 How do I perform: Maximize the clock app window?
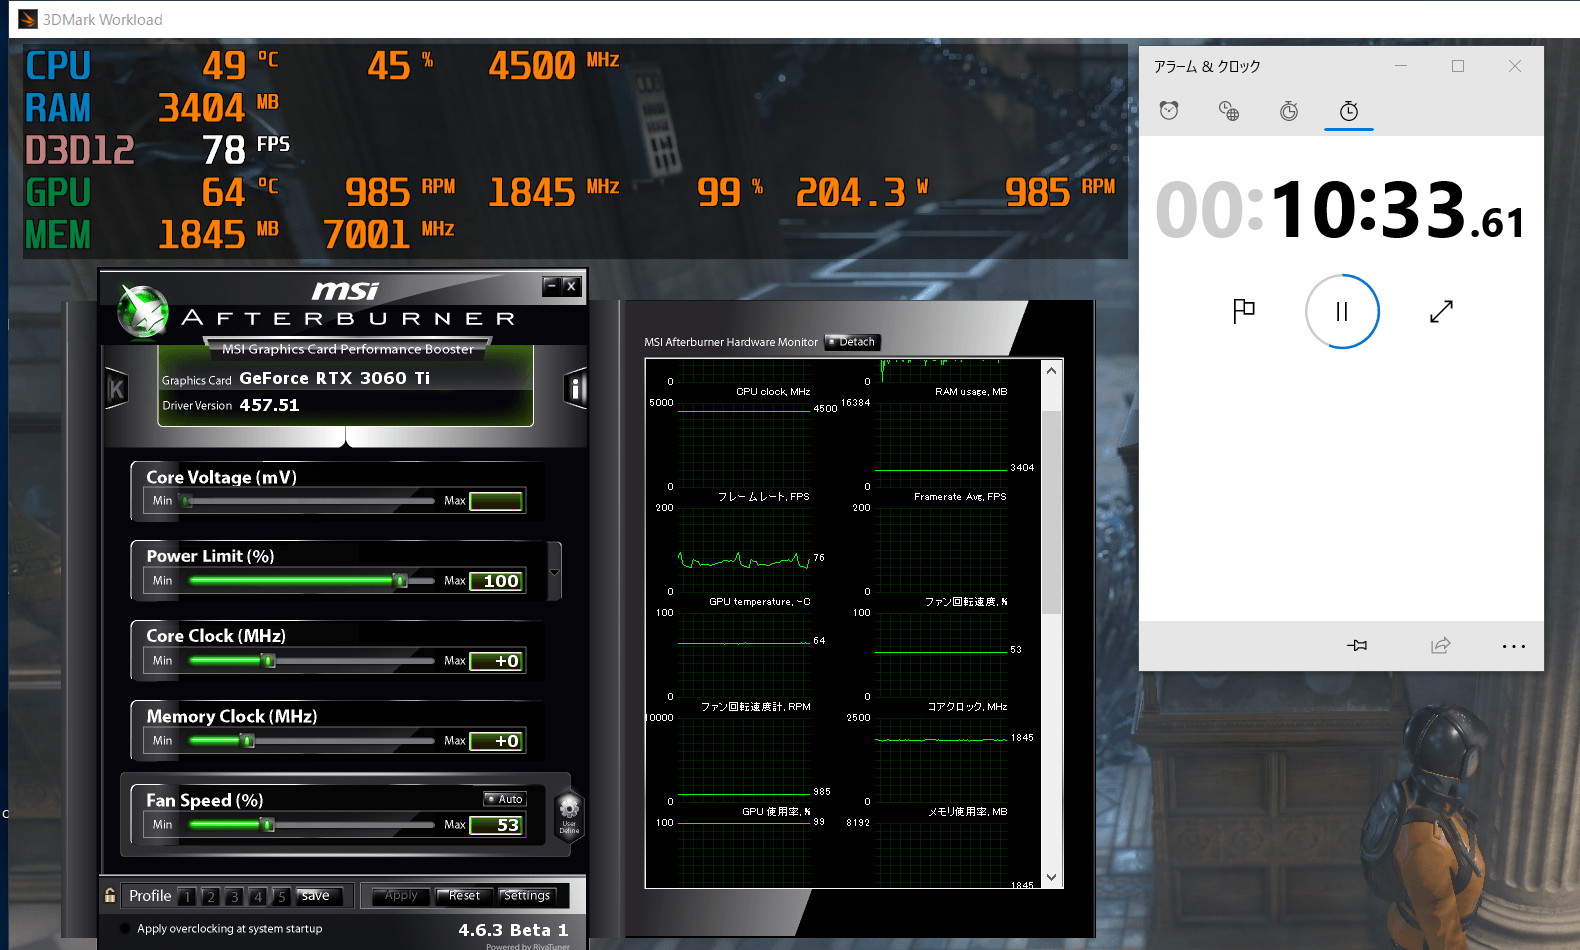1458,66
